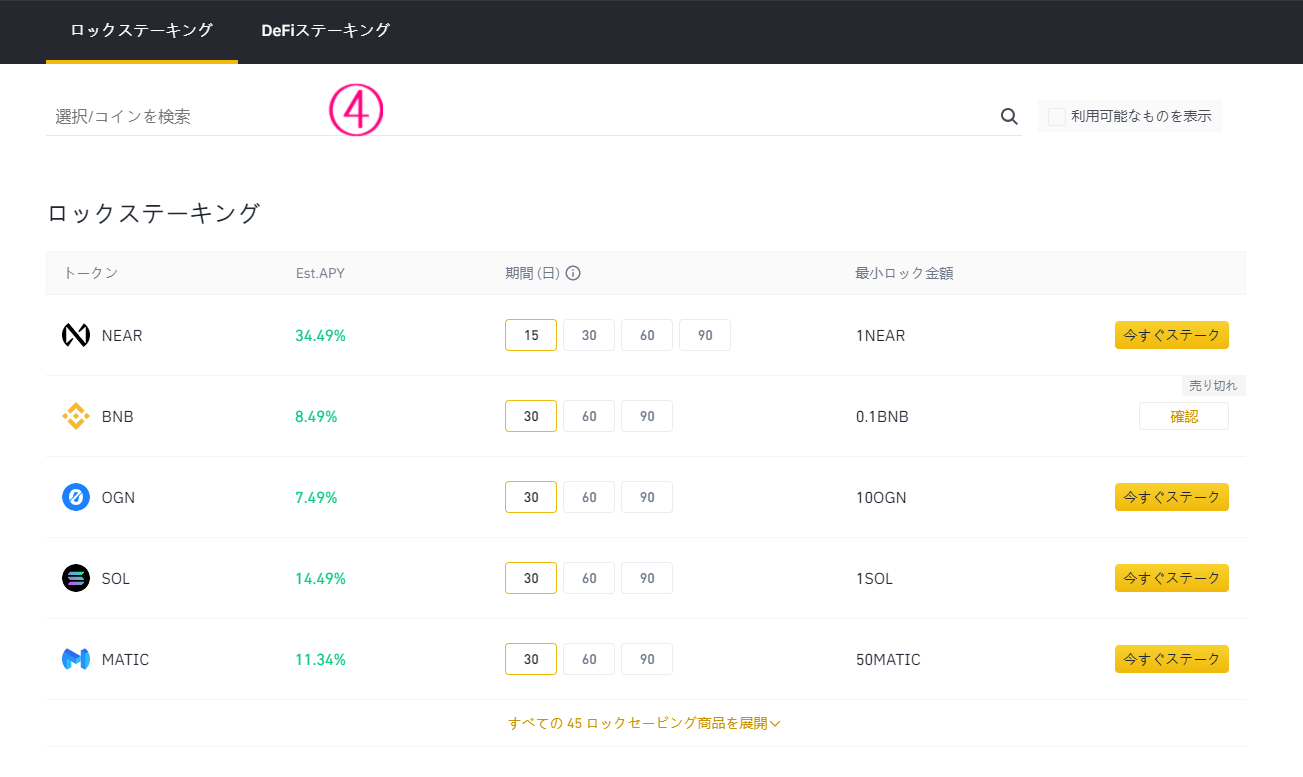Click the 1NEAR minimum lock amount
This screenshot has width=1303, height=777.
(880, 336)
